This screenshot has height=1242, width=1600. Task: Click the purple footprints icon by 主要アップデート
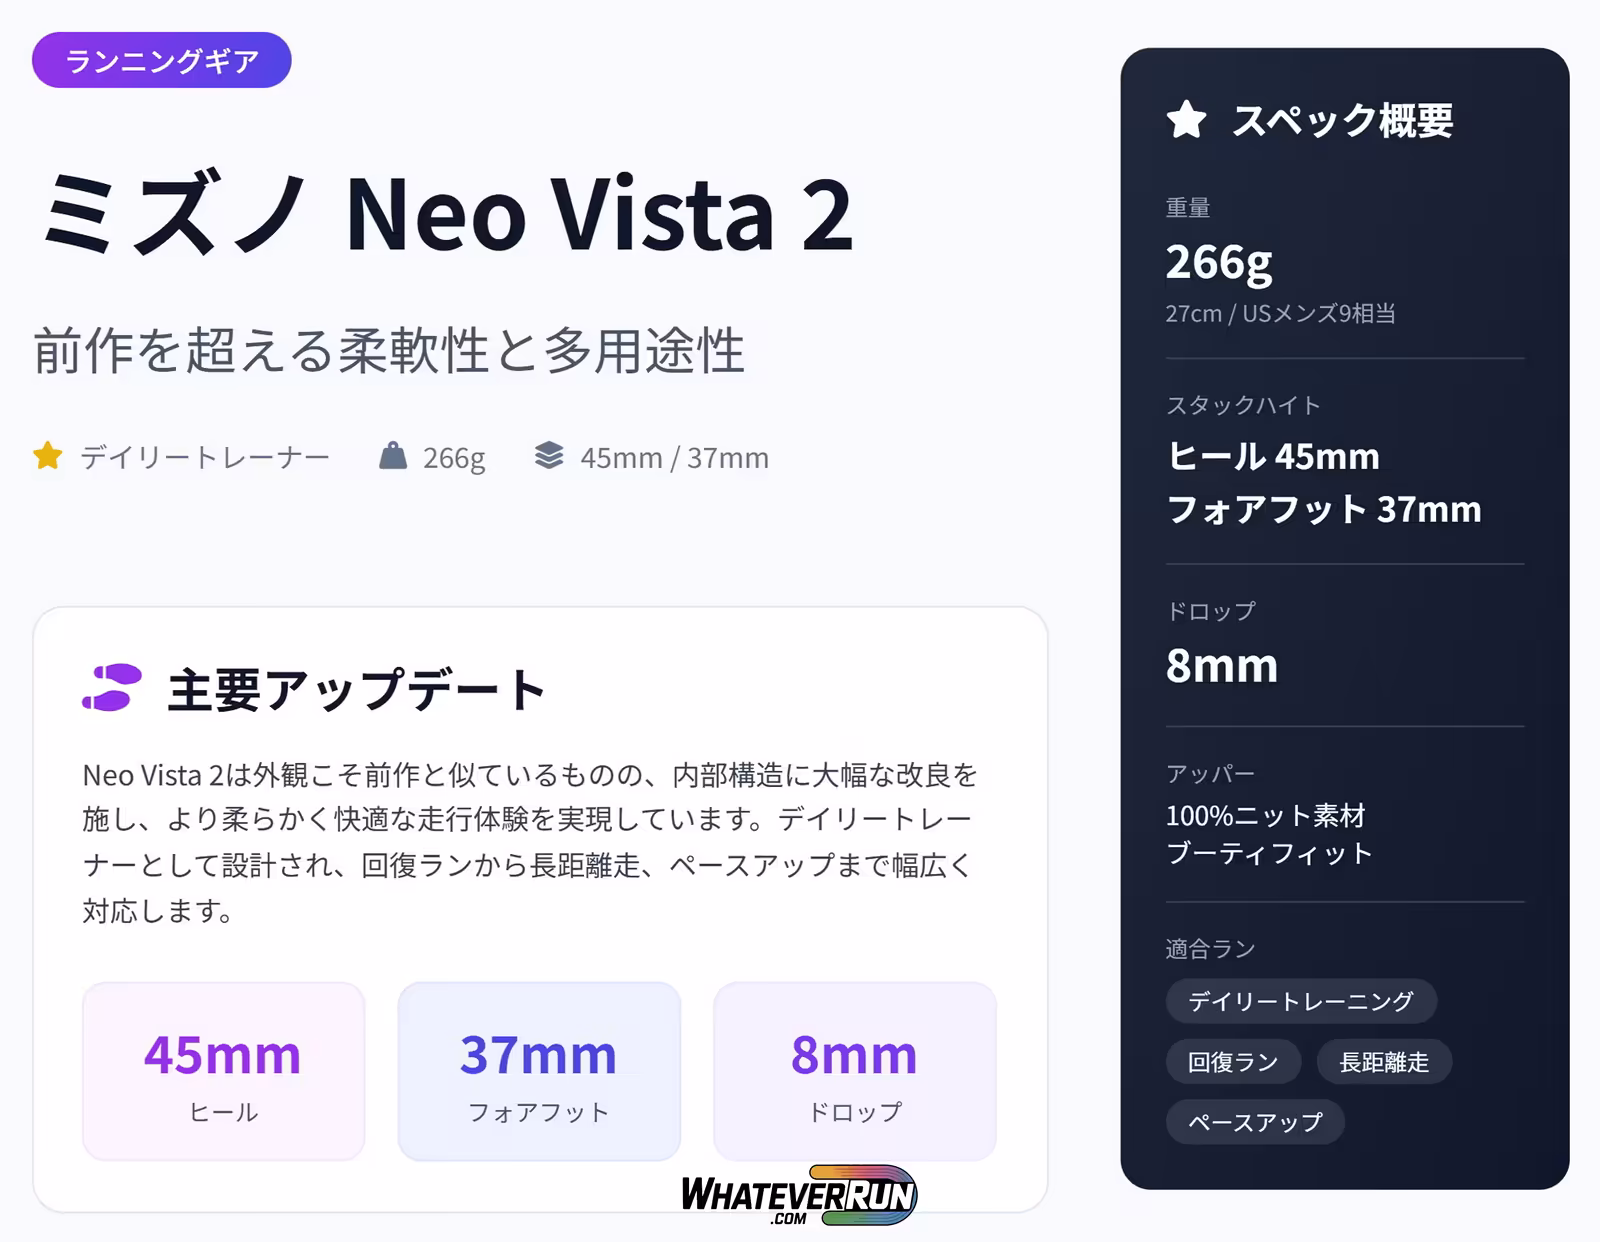(112, 688)
